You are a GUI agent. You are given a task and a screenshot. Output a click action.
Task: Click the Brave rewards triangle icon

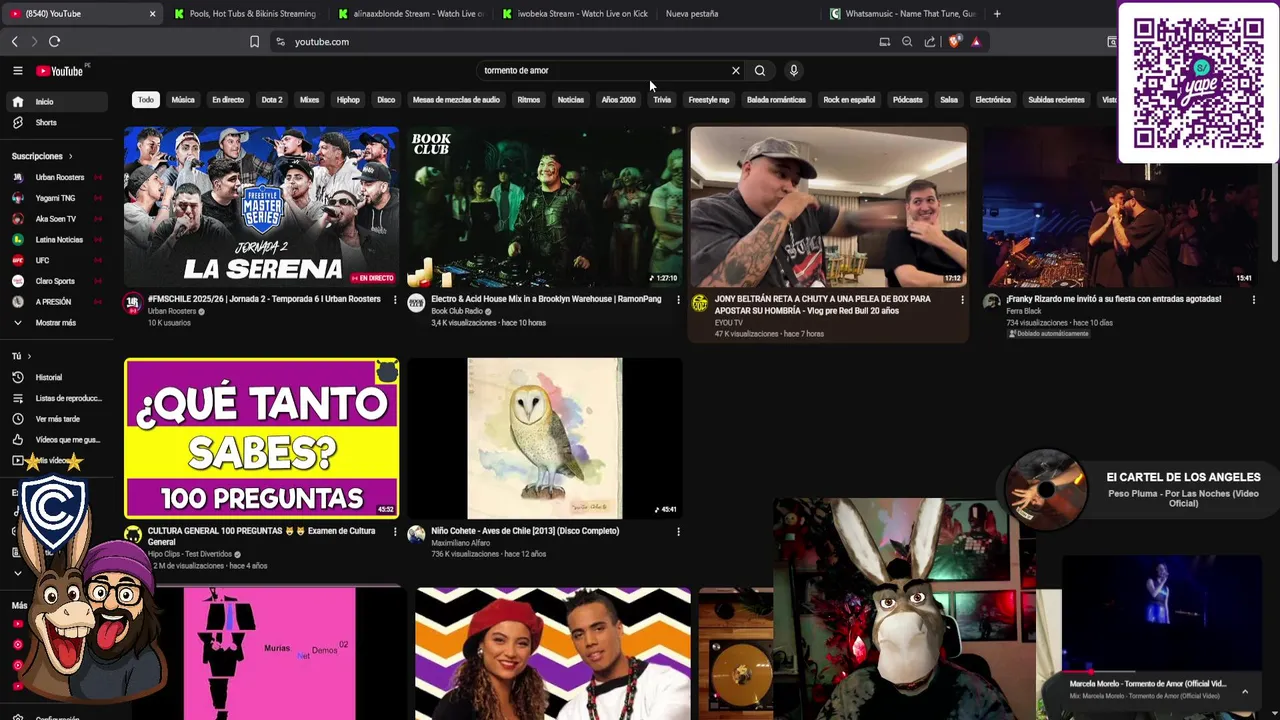[976, 42]
